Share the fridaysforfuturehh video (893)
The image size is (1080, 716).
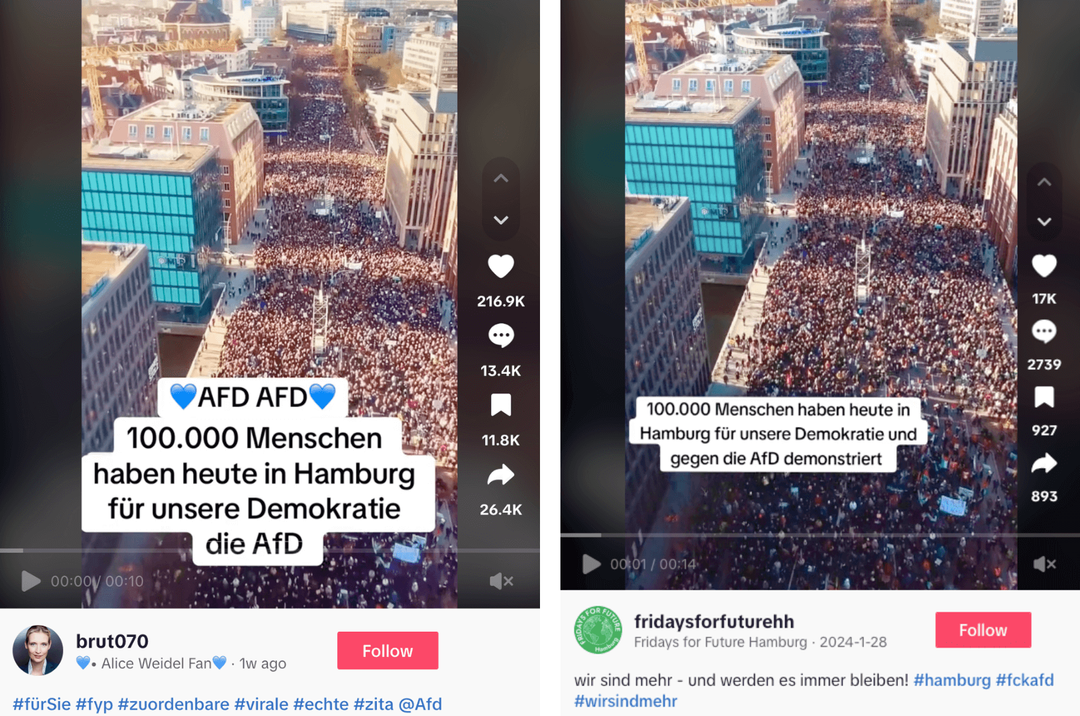(1044, 463)
